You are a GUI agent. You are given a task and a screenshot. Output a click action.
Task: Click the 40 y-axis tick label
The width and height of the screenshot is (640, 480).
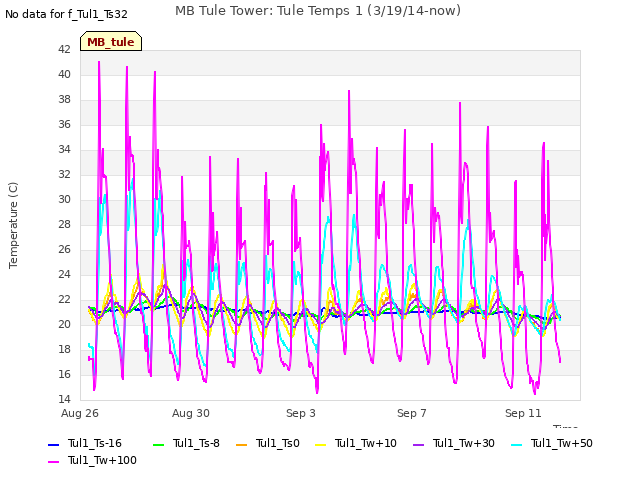(x=64, y=74)
